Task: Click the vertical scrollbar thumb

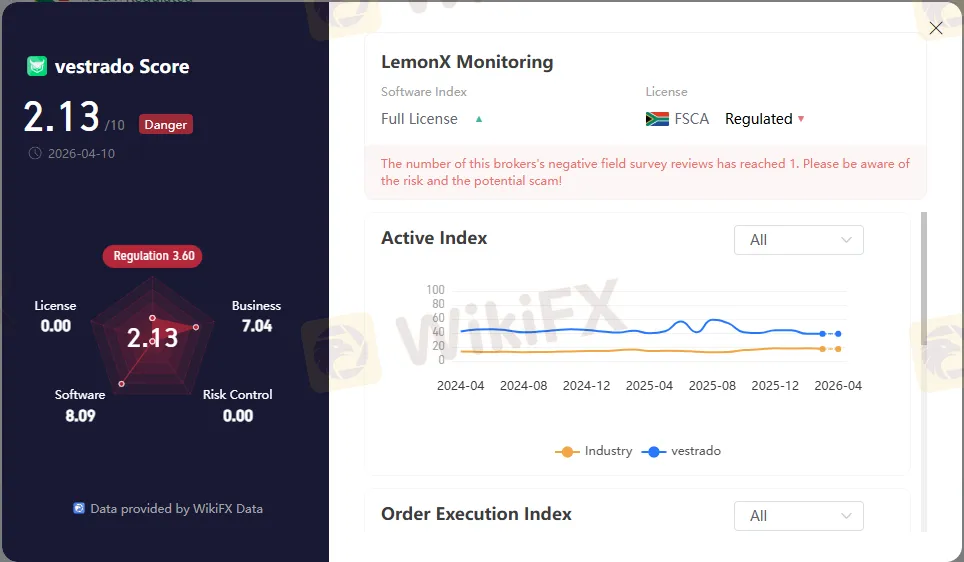Action: point(923,280)
